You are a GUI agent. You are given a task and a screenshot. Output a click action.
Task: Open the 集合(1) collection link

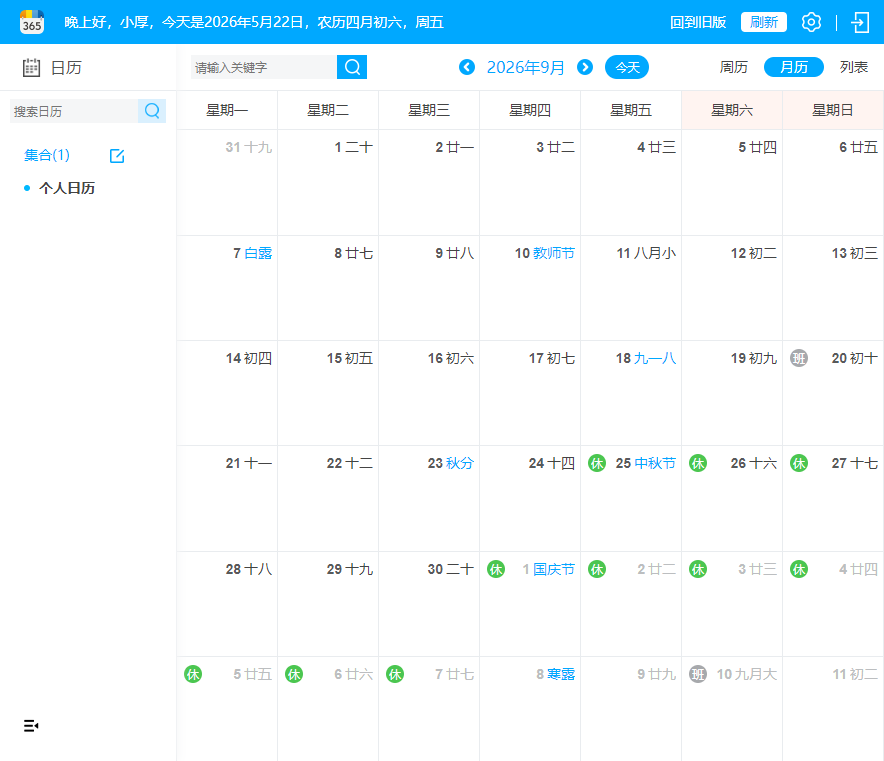point(47,155)
